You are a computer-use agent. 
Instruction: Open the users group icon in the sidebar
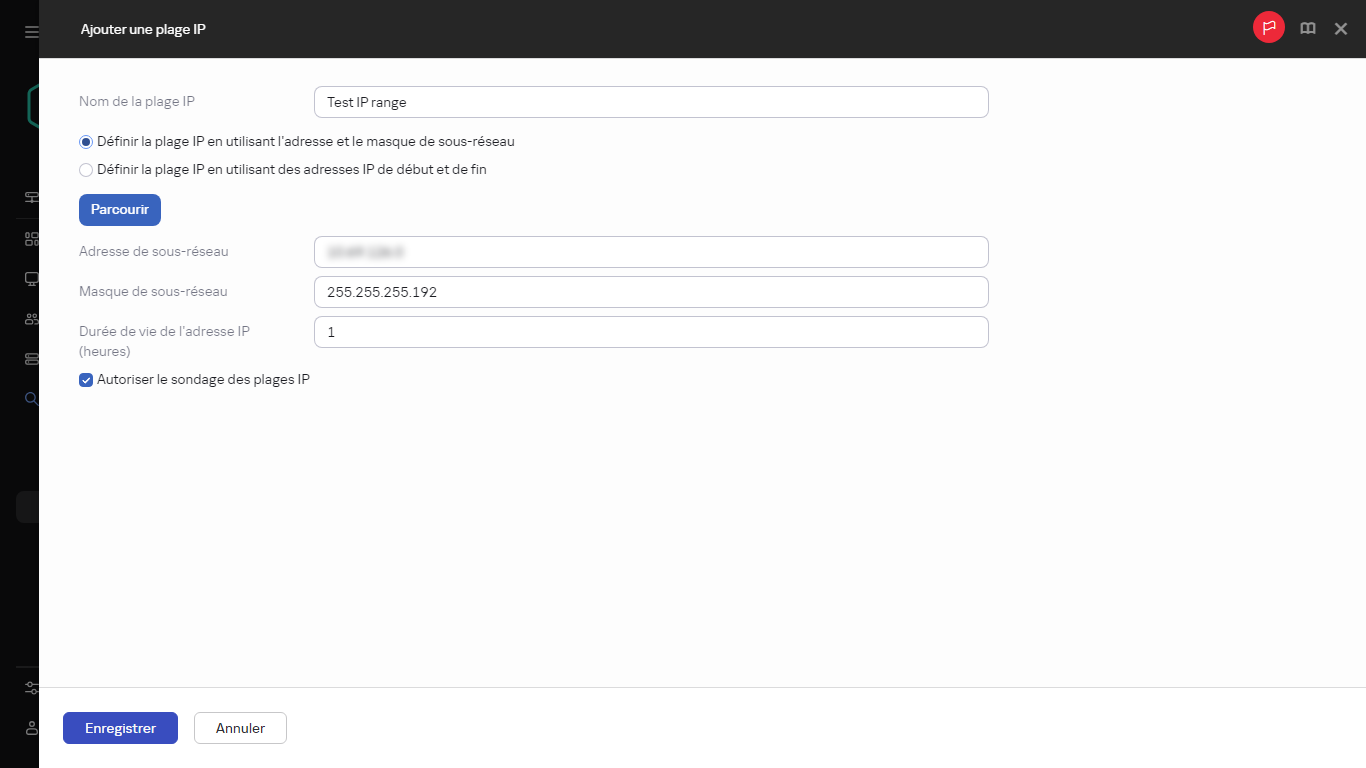click(x=31, y=319)
